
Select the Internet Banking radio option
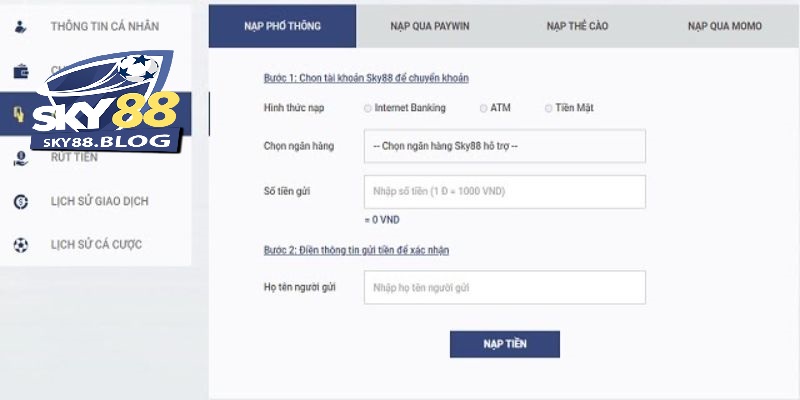coord(369,108)
